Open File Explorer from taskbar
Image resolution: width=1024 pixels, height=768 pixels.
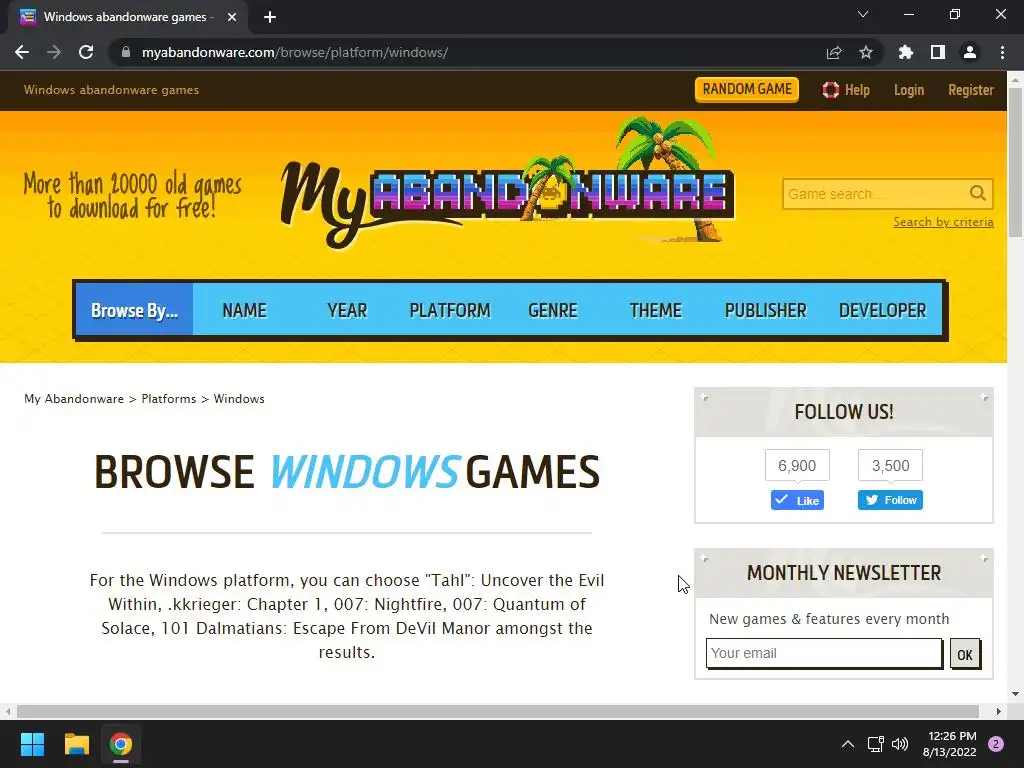76,744
